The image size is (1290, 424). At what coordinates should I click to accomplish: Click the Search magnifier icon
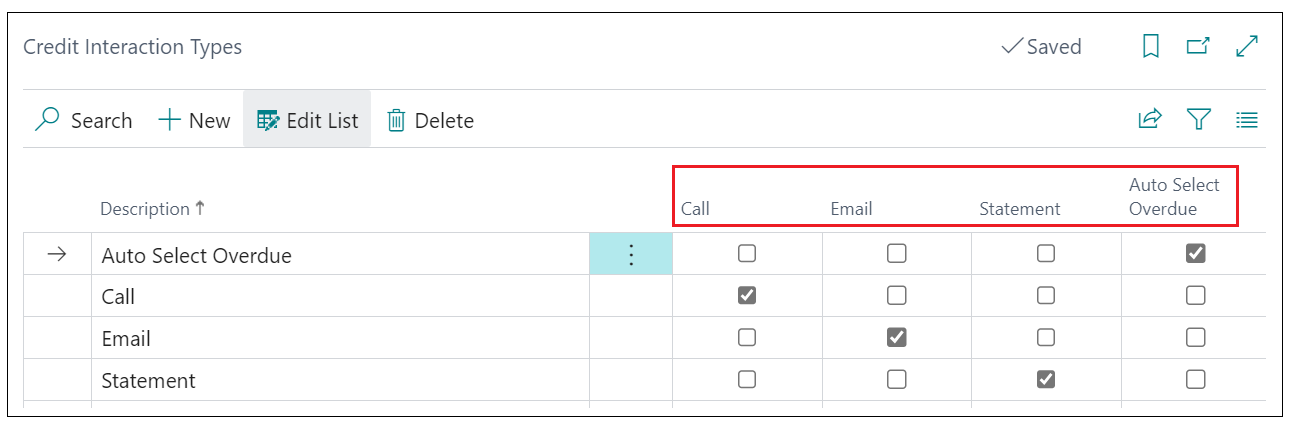tap(47, 120)
